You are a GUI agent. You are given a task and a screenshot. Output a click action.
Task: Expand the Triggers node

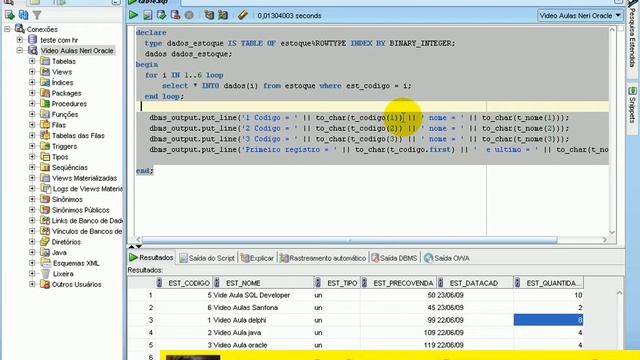click(x=32, y=146)
